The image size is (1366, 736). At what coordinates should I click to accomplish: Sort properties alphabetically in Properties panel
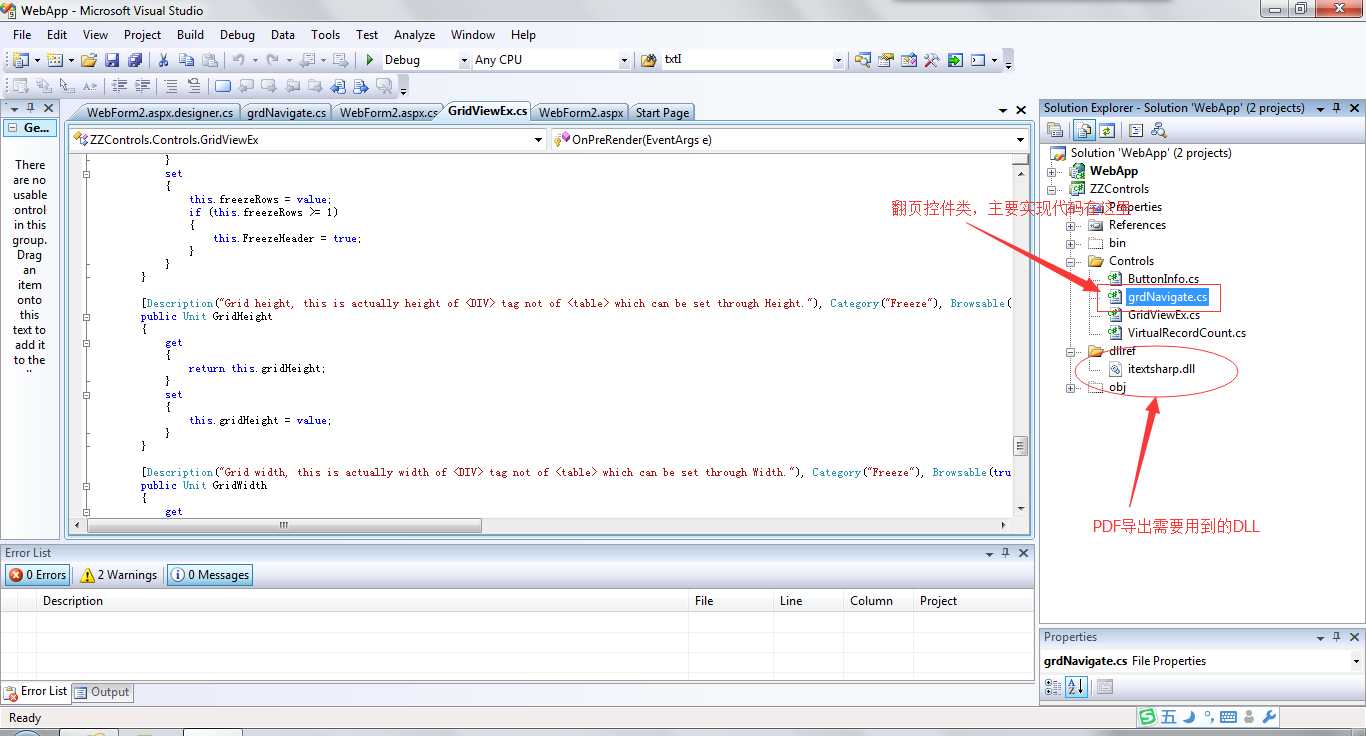pyautogui.click(x=1076, y=687)
